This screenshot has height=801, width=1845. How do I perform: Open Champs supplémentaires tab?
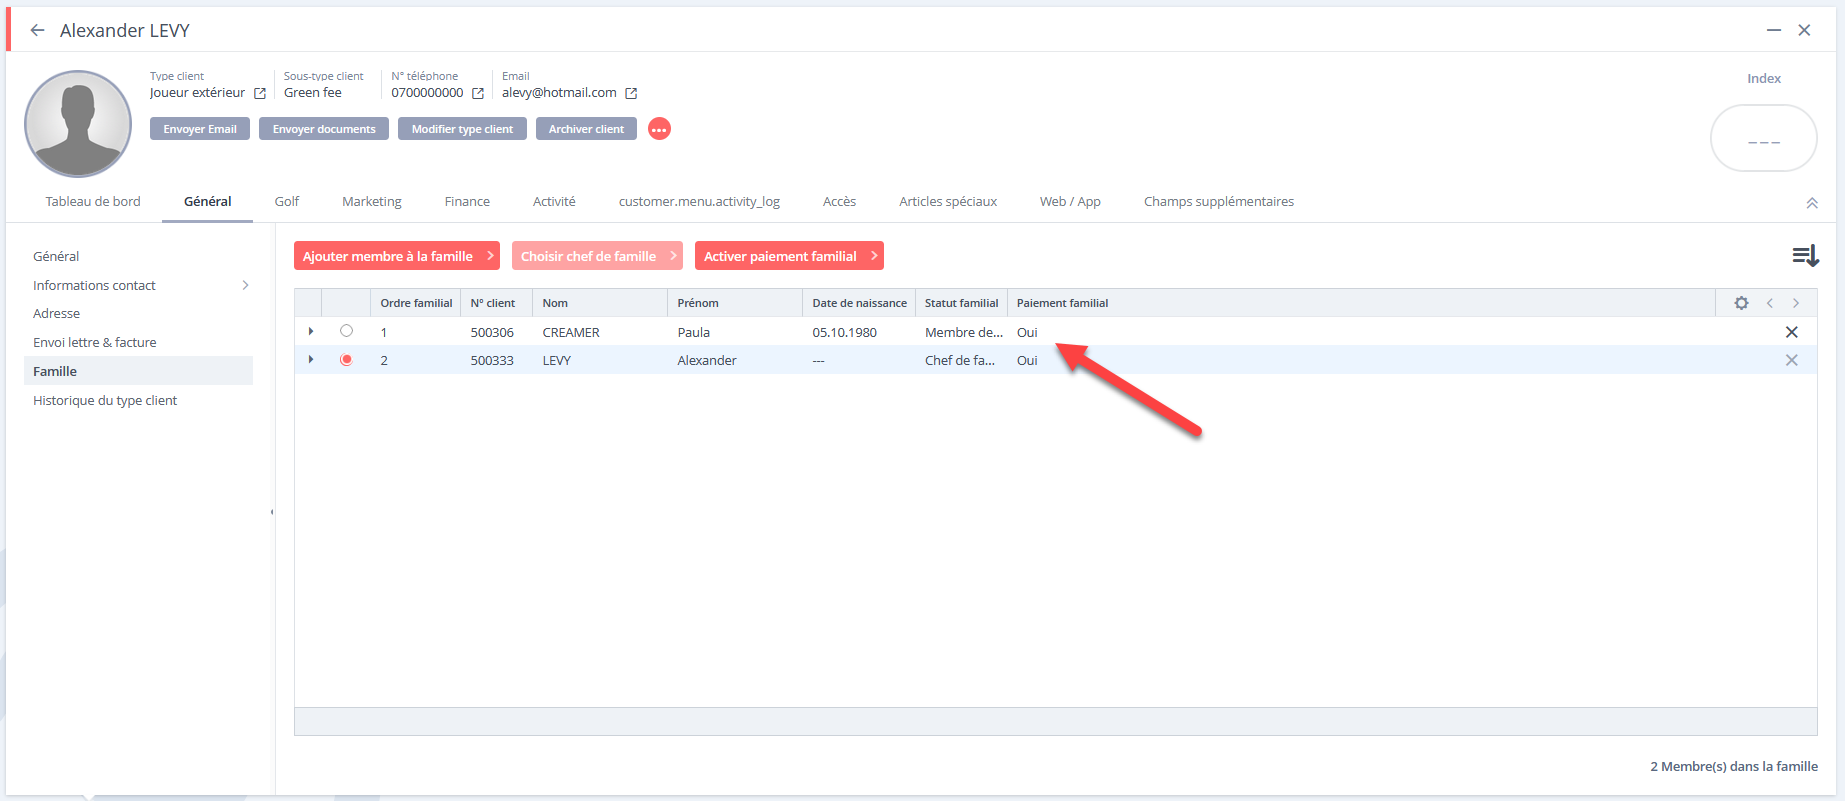[1219, 201]
